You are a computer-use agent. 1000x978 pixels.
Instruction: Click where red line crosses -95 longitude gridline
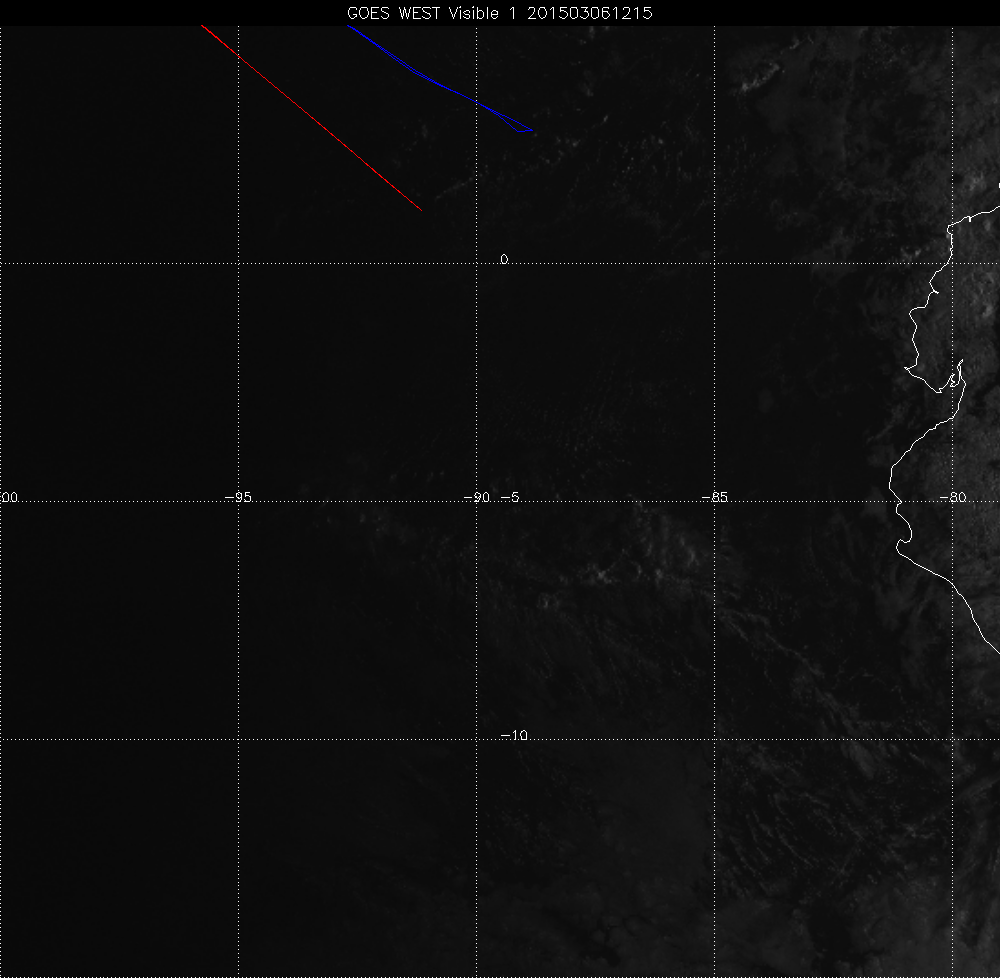point(238,56)
